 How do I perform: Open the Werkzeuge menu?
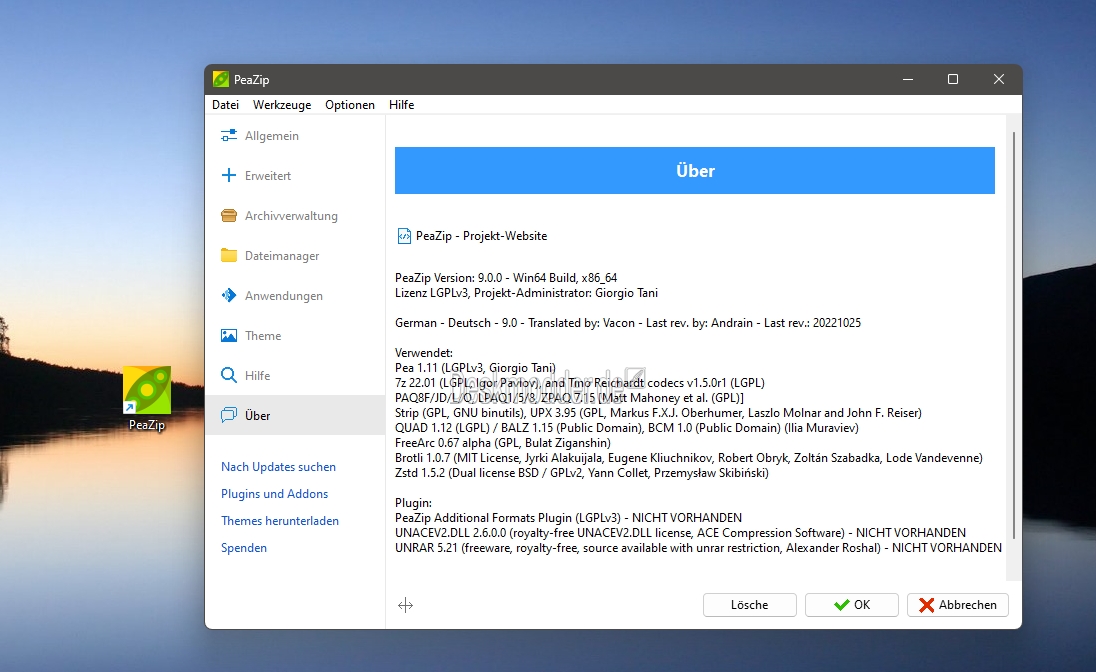coord(282,105)
